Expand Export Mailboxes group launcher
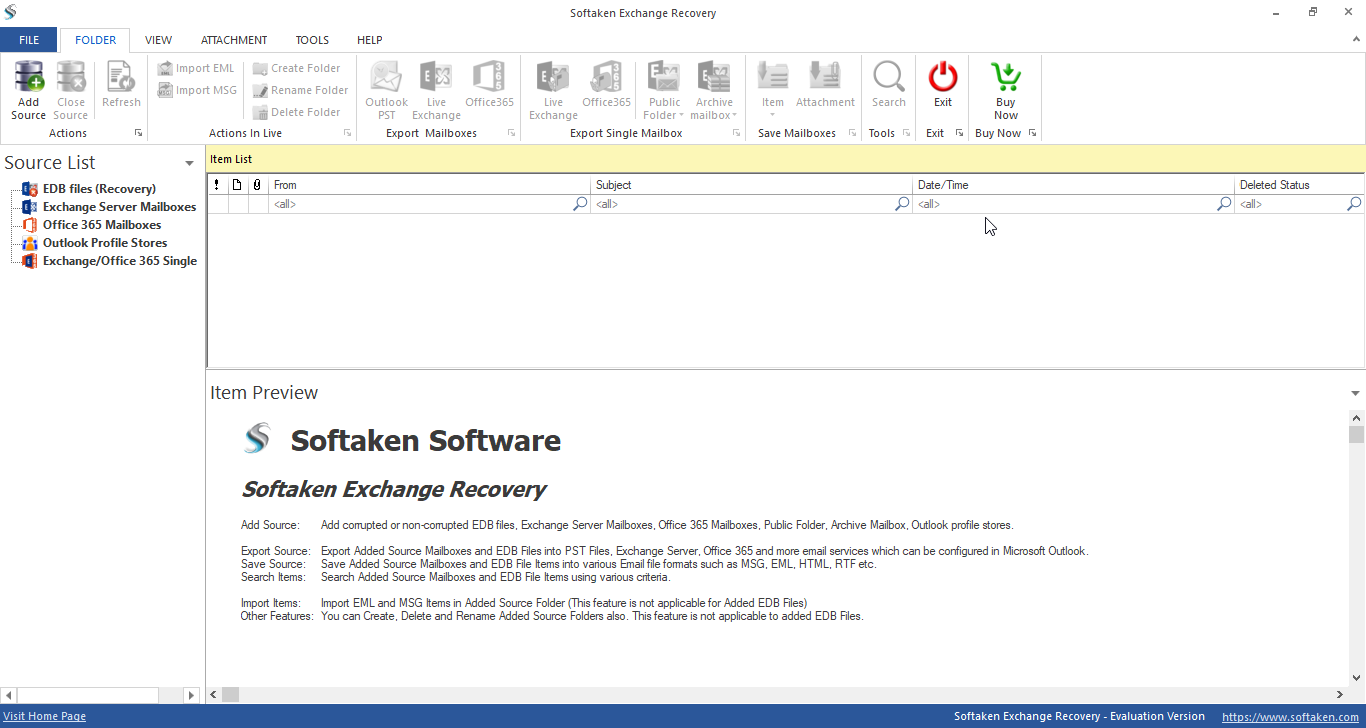Image resolution: width=1366 pixels, height=728 pixels. (x=511, y=133)
